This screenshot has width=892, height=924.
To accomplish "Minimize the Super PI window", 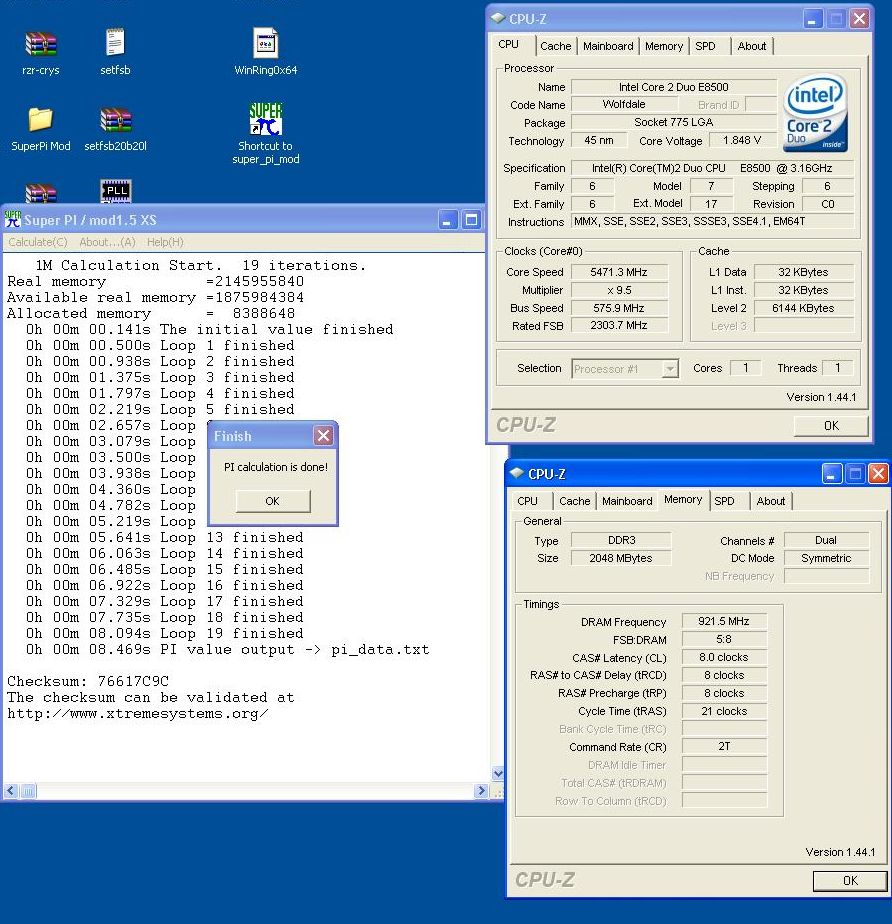I will [448, 220].
